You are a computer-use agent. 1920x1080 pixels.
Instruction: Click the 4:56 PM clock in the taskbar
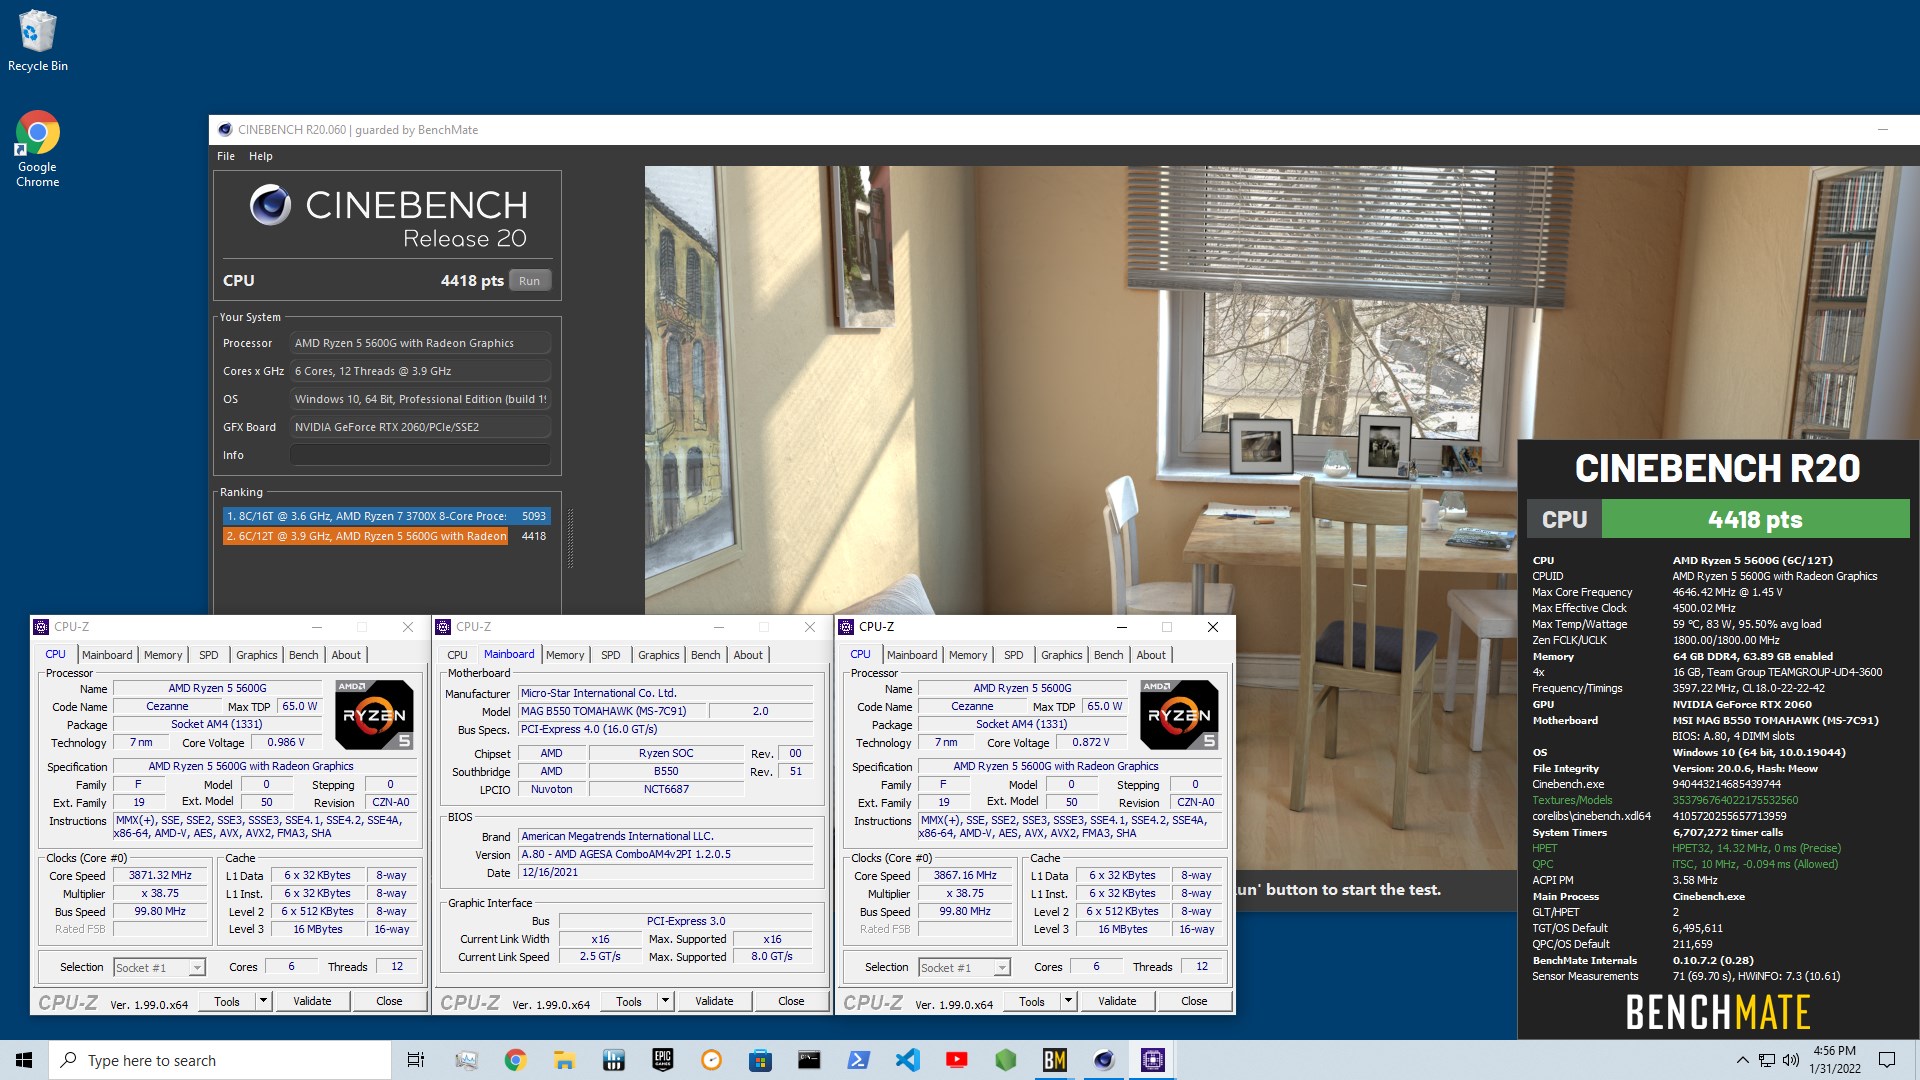1834,1051
